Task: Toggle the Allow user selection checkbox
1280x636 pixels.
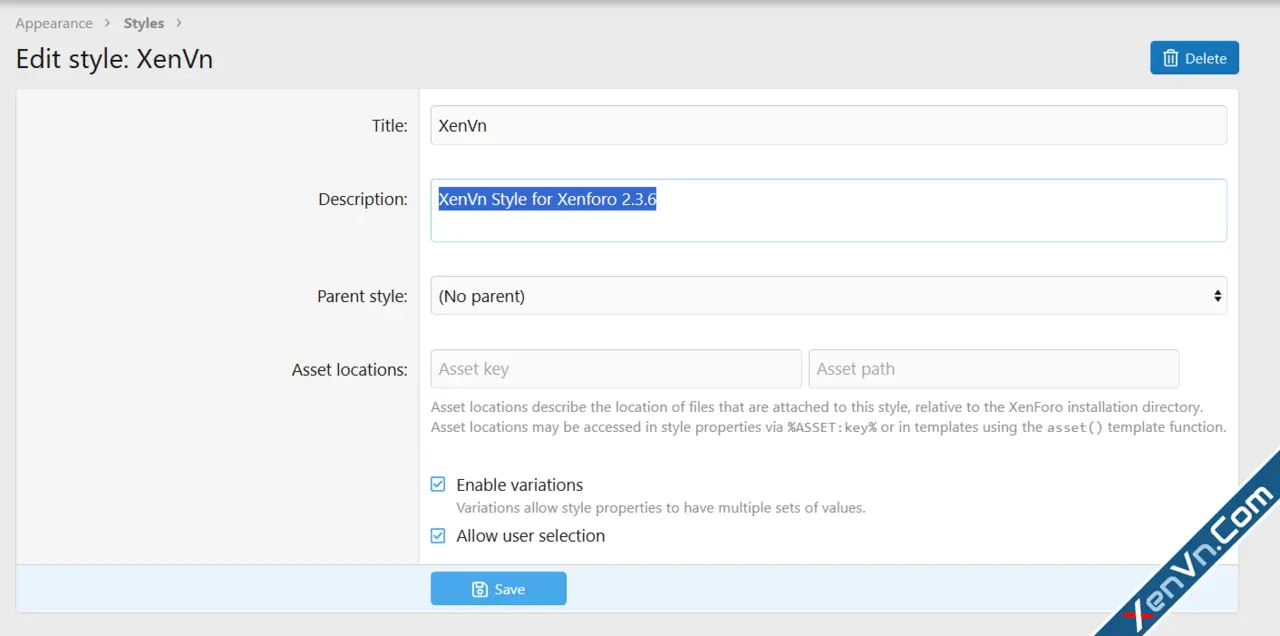Action: 438,535
